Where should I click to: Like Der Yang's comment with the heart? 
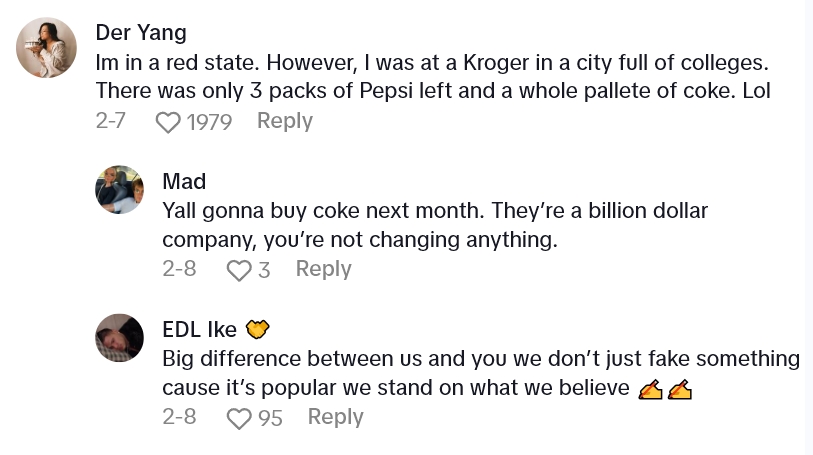pyautogui.click(x=168, y=122)
